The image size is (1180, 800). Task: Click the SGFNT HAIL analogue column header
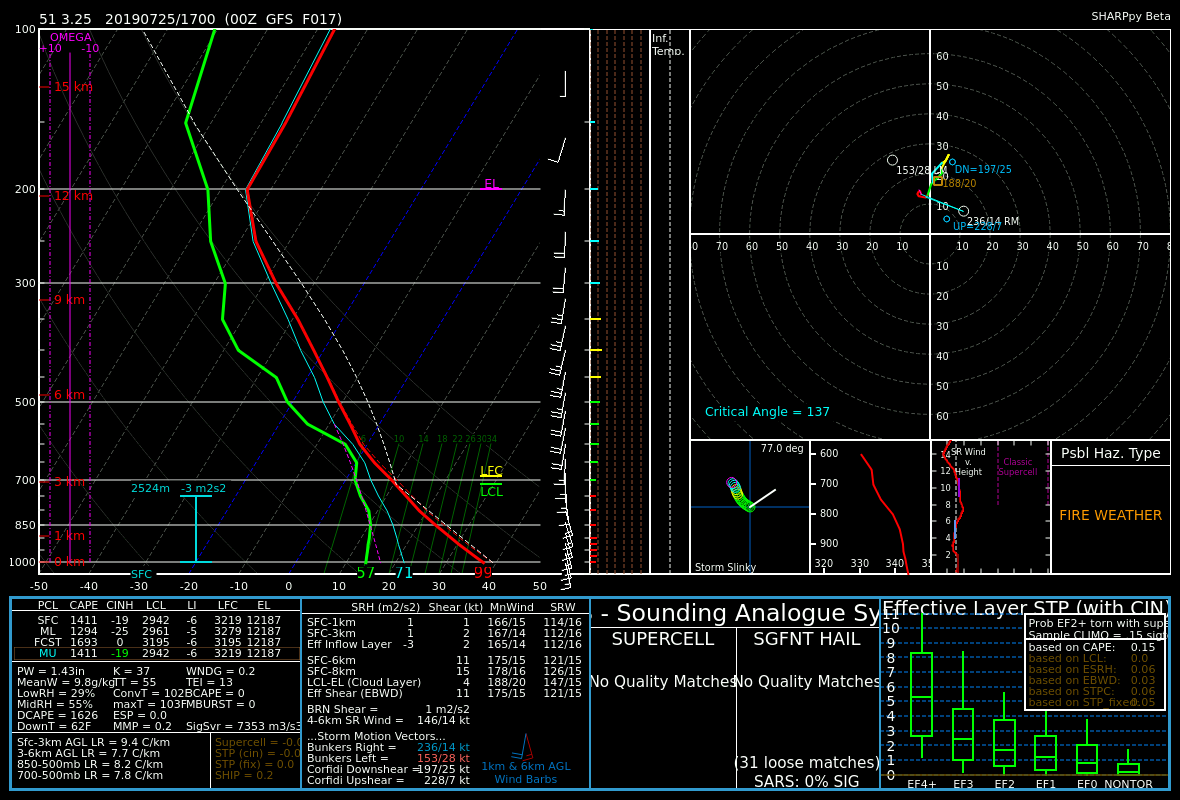[807, 639]
